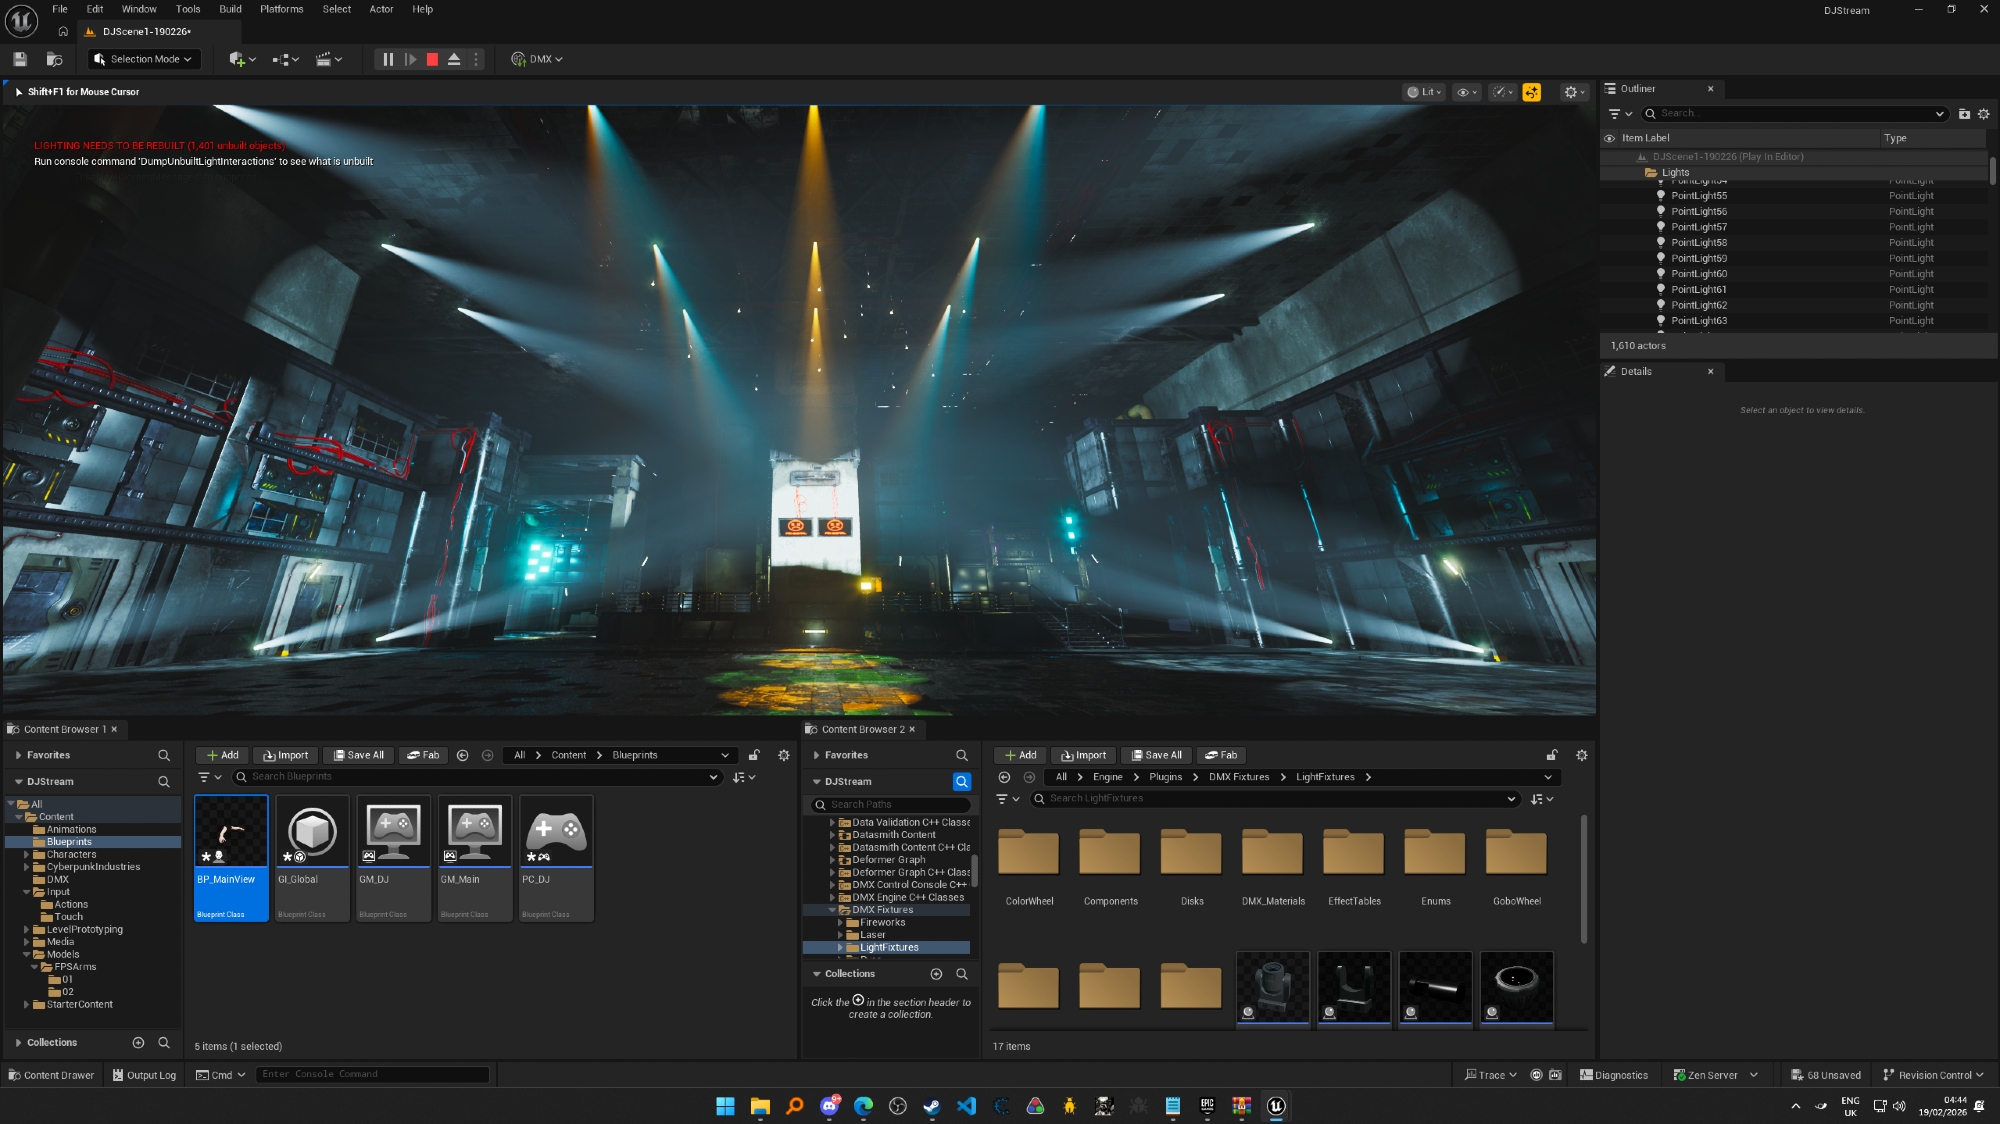
Task: Toggle lock on Content Browser 2
Action: point(1552,755)
